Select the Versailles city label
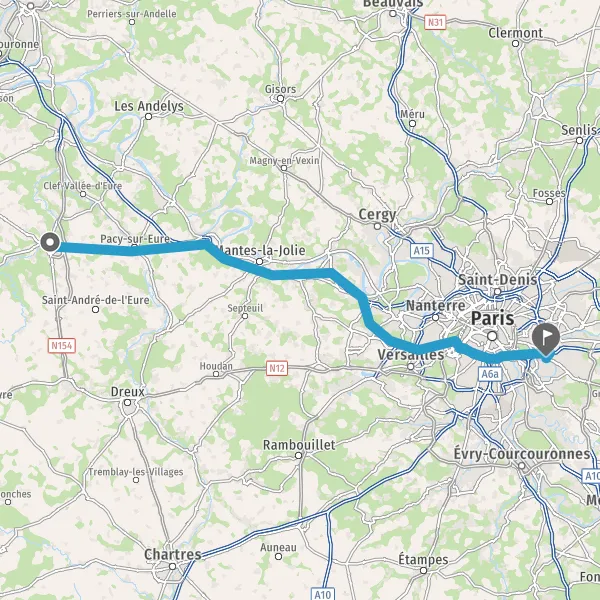The image size is (600, 600). pyautogui.click(x=411, y=354)
